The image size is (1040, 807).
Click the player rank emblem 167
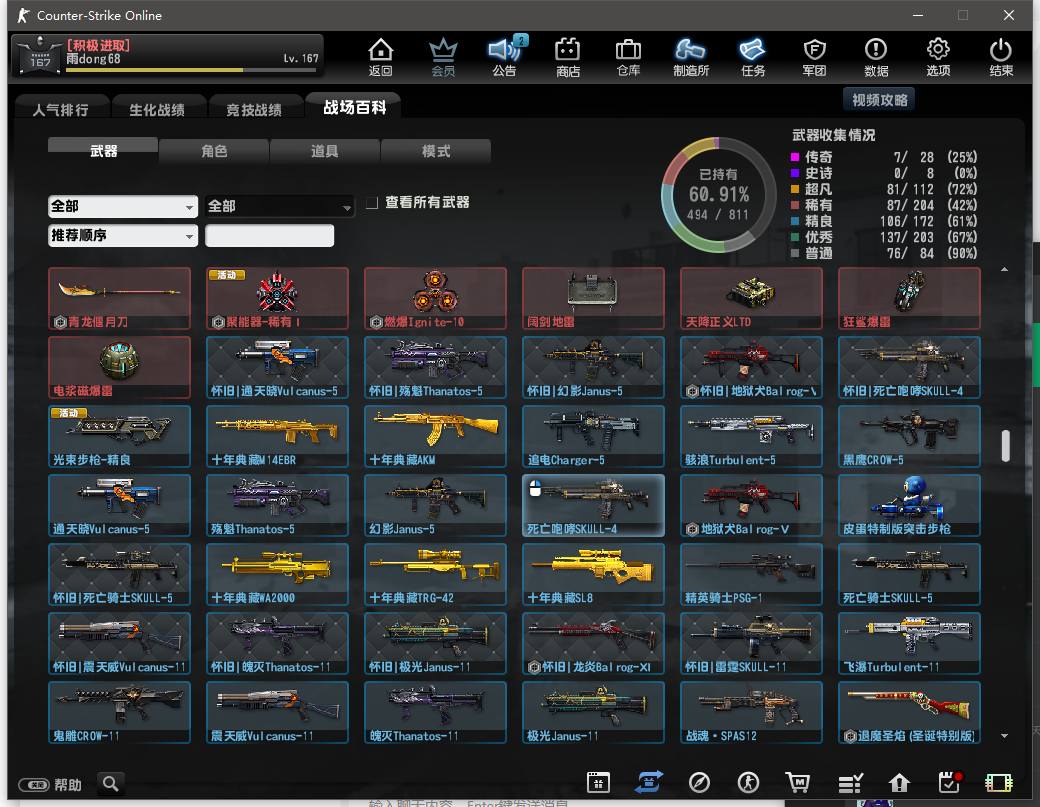point(40,56)
